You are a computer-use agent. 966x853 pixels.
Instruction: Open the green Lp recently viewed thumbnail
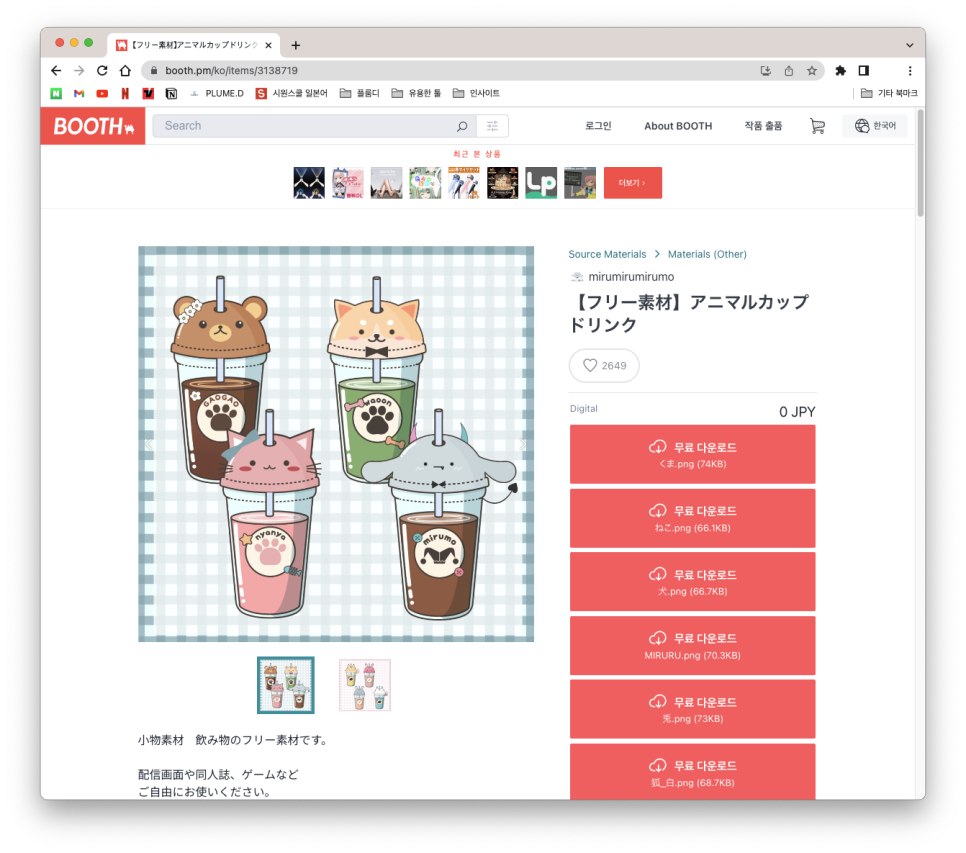pyautogui.click(x=541, y=183)
